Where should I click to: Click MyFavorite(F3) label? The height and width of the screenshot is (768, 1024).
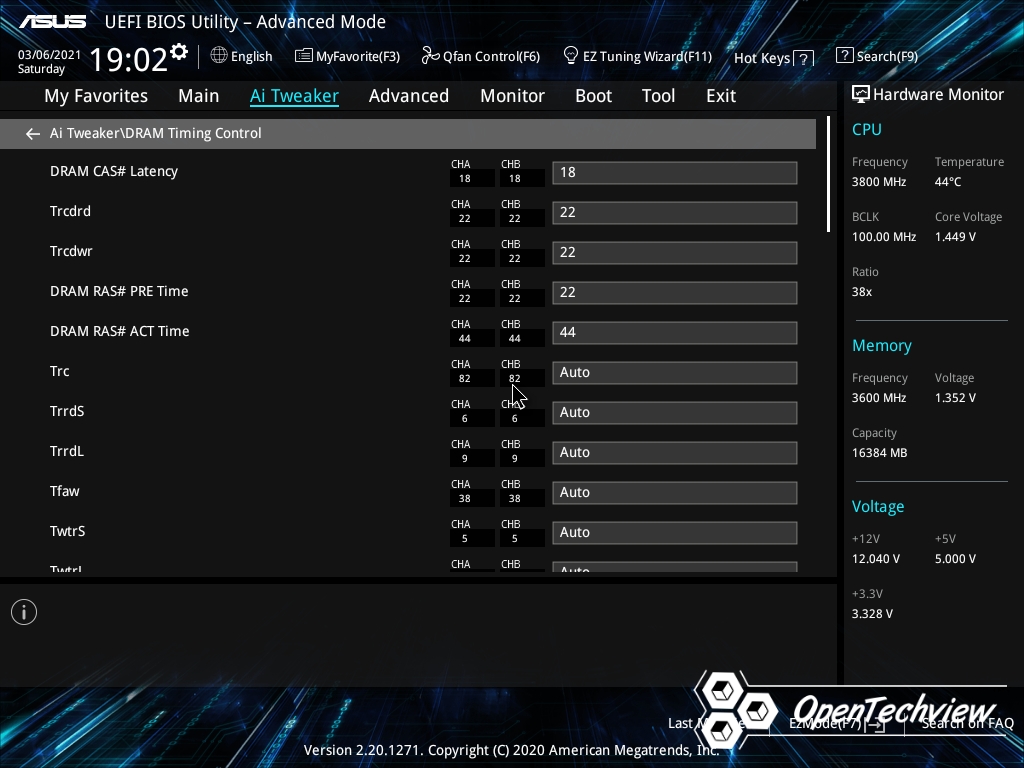click(358, 57)
